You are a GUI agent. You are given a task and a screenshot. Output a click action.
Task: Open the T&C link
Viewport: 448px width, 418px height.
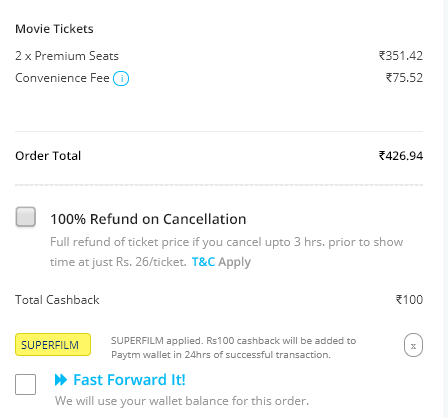coord(203,262)
